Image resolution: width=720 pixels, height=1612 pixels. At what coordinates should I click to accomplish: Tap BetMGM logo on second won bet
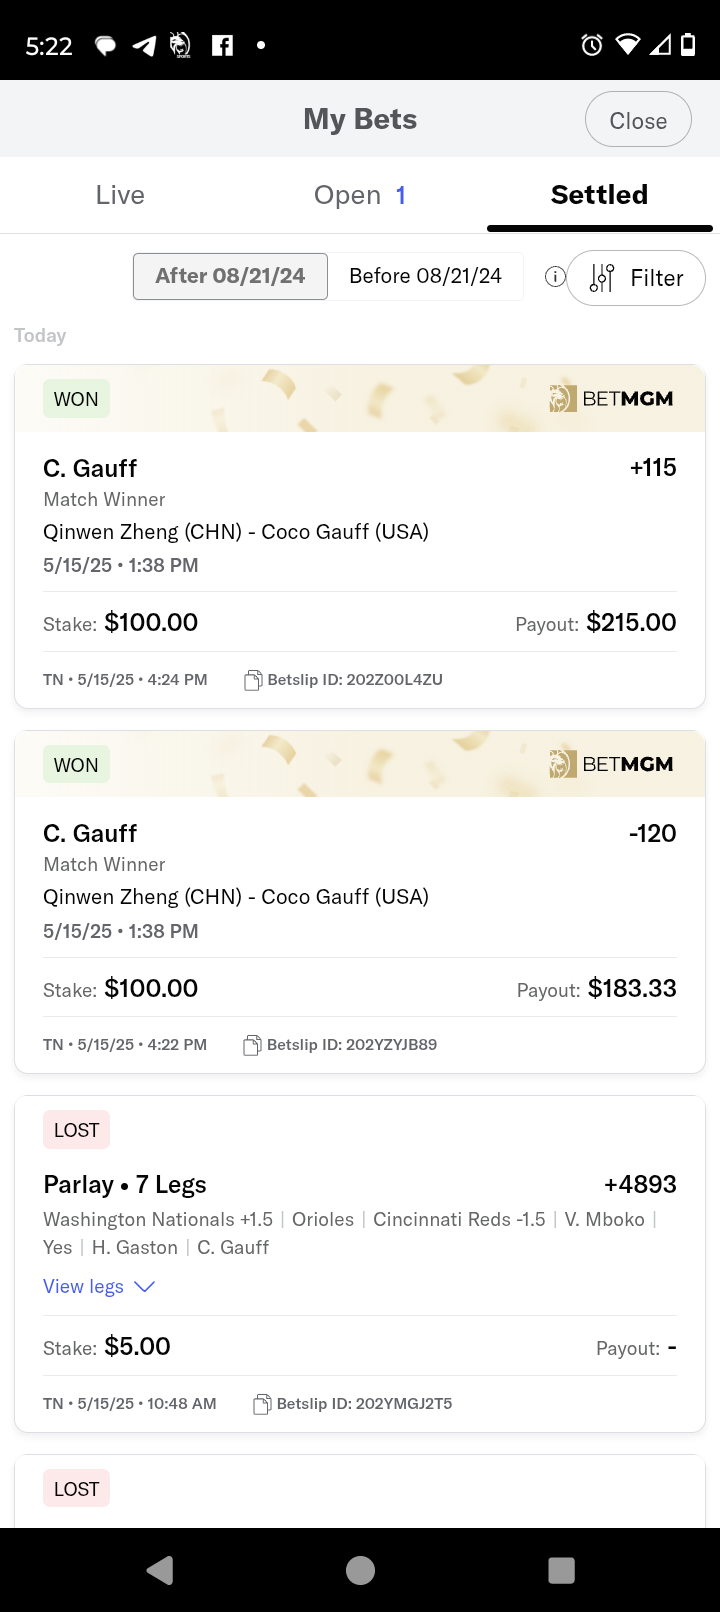pyautogui.click(x=611, y=765)
